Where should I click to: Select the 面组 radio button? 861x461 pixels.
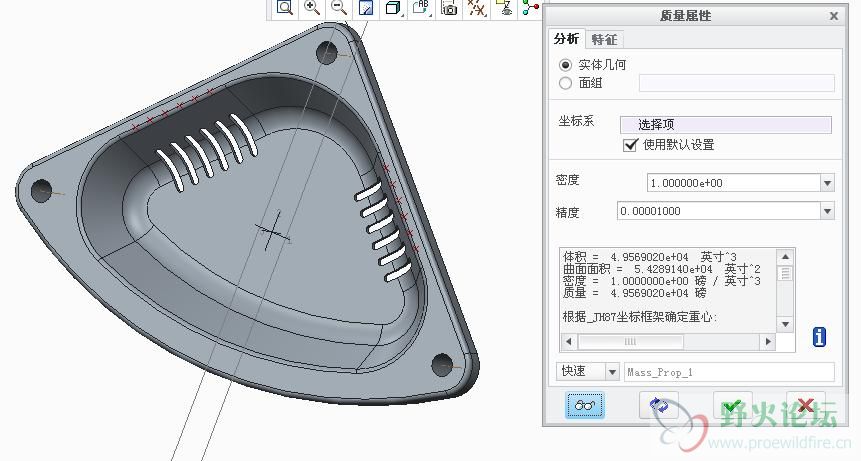point(565,83)
